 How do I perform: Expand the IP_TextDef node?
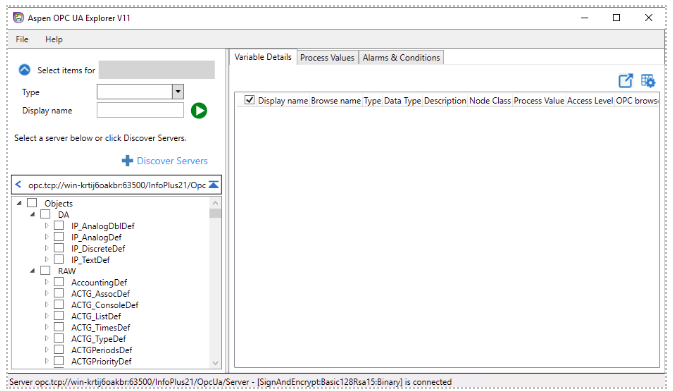point(46,259)
